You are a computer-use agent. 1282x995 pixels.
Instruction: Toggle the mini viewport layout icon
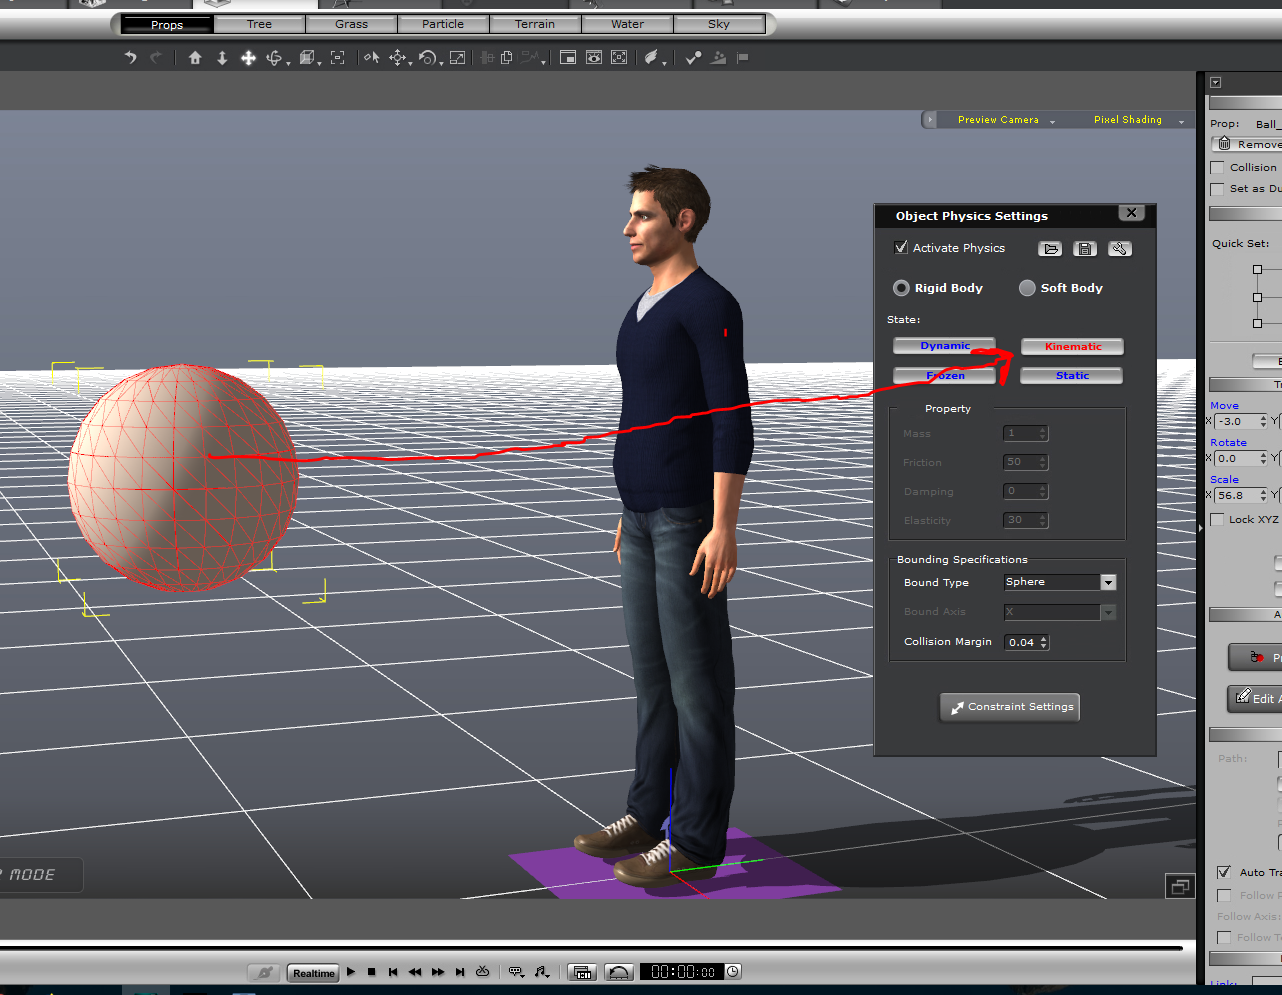(x=568, y=58)
